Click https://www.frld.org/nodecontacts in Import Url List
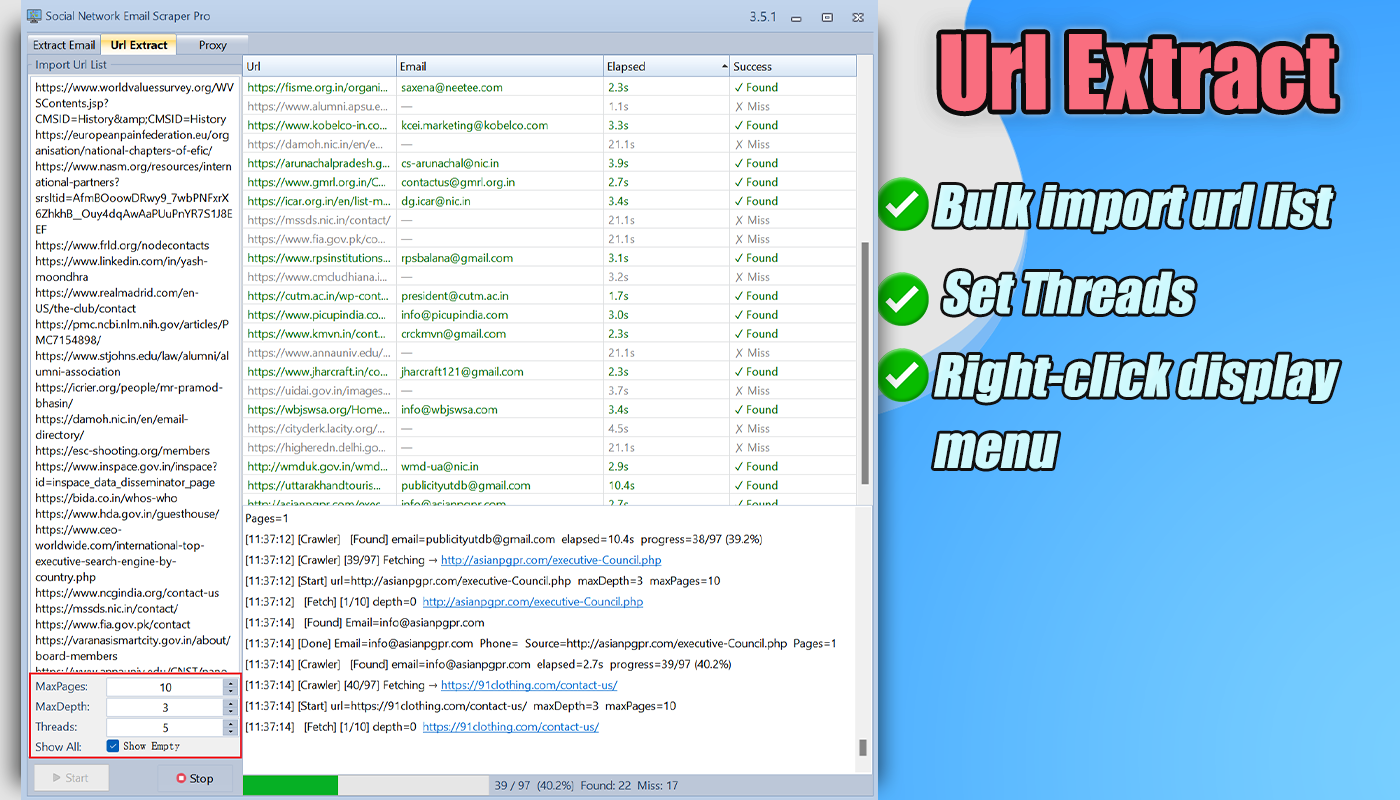Image resolution: width=1400 pixels, height=800 pixels. (x=122, y=245)
